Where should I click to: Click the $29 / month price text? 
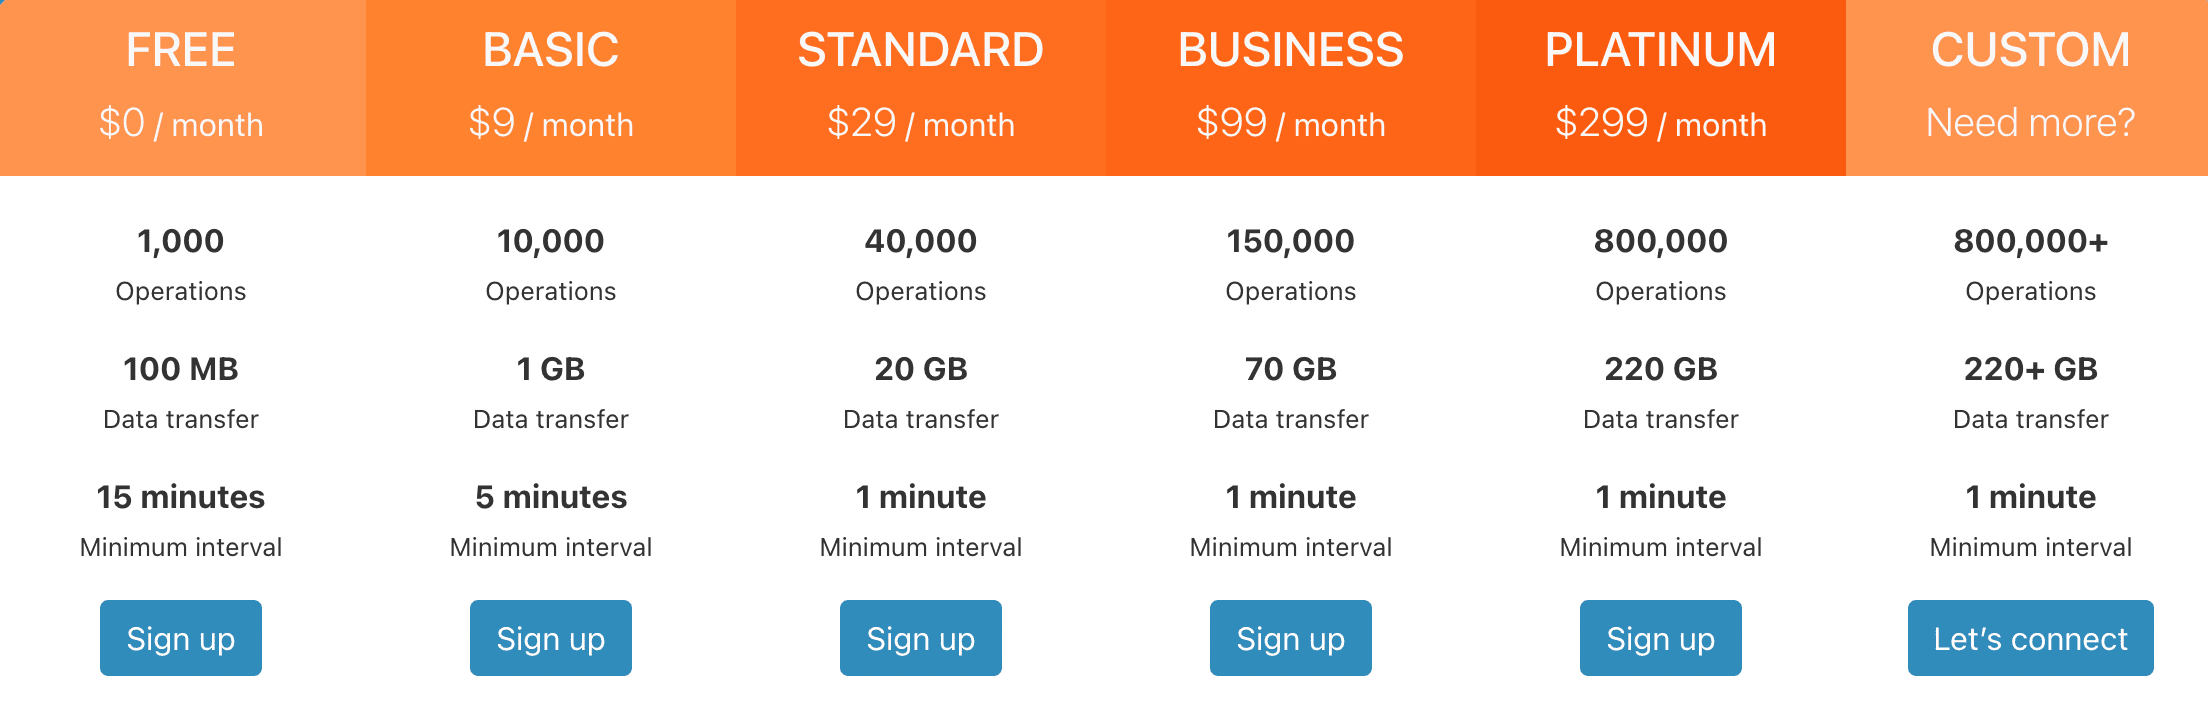coord(921,124)
